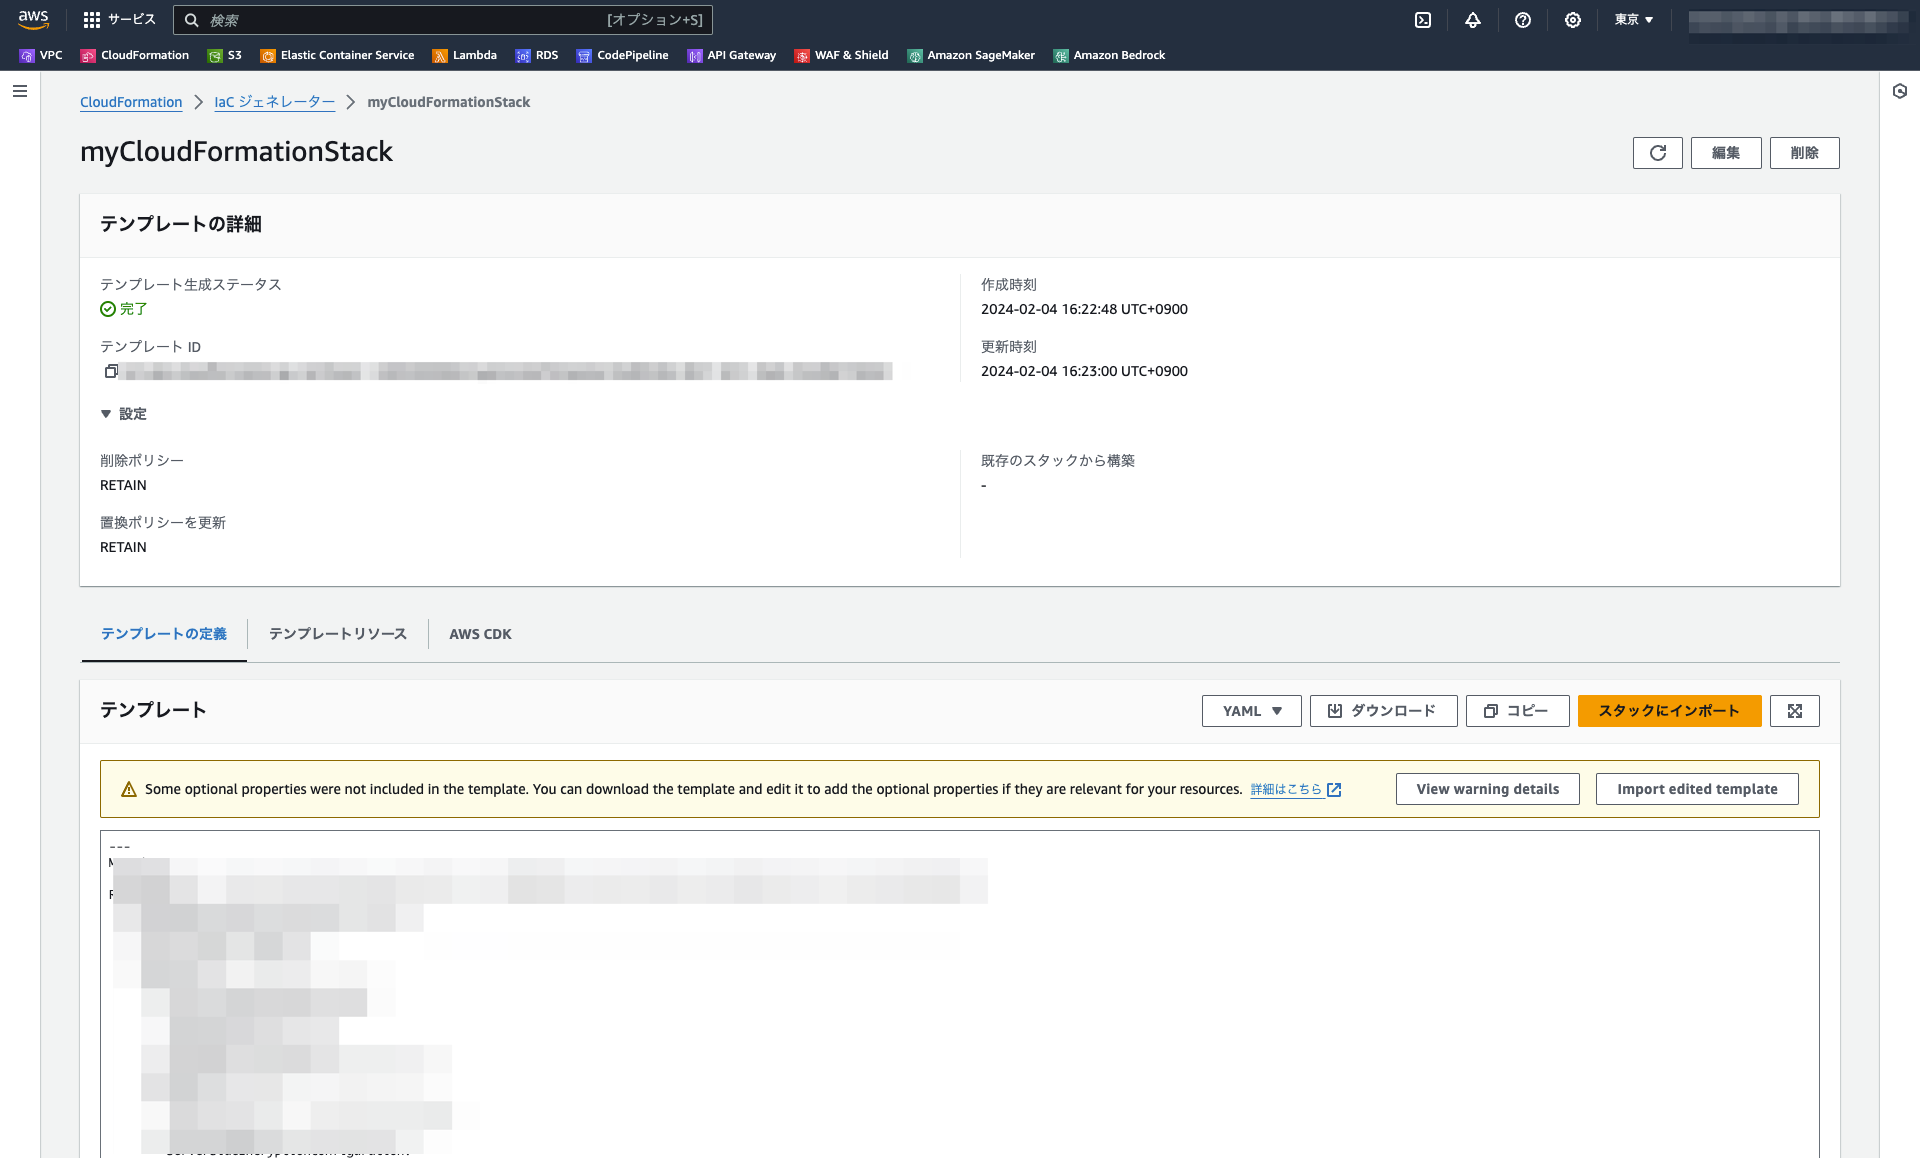
Task: Click Import edited template button
Action: click(x=1698, y=789)
